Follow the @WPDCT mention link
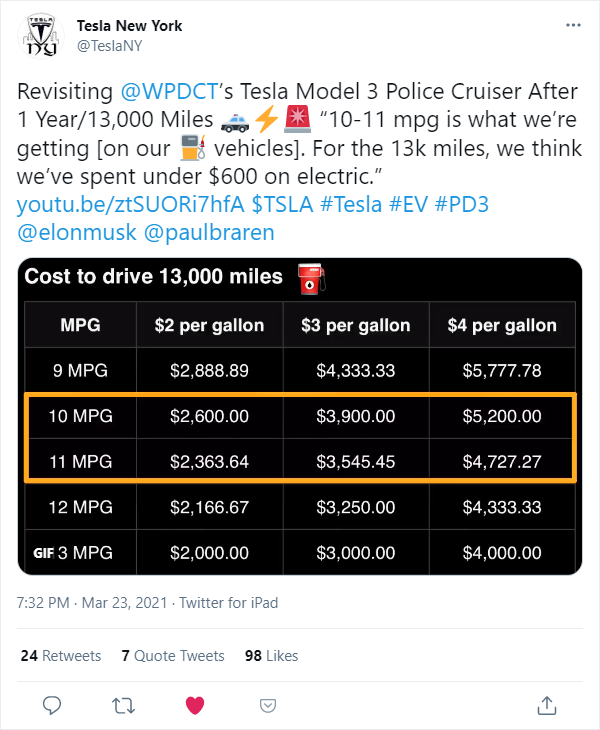Image resolution: width=600 pixels, height=730 pixels. pos(169,91)
